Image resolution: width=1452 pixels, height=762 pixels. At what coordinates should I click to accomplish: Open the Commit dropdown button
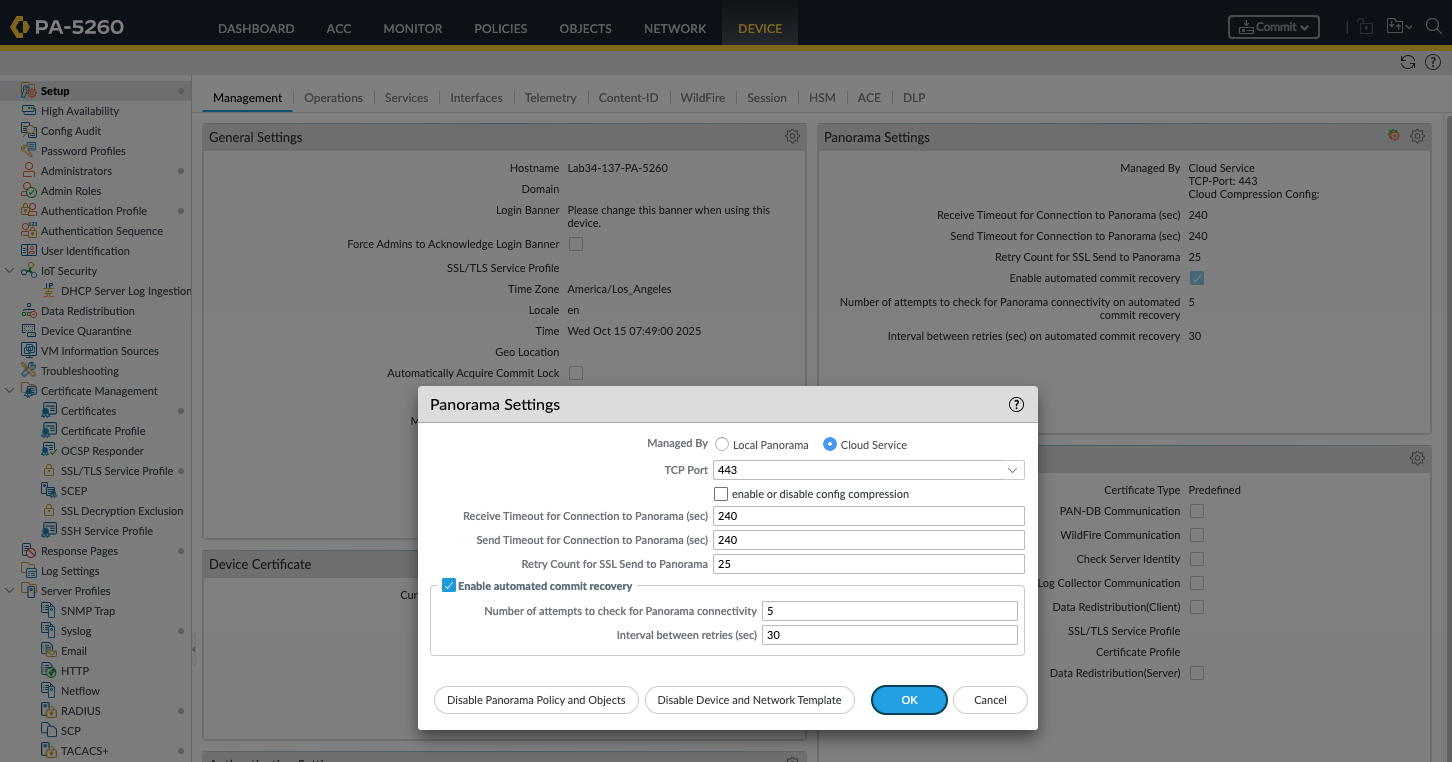click(1274, 27)
